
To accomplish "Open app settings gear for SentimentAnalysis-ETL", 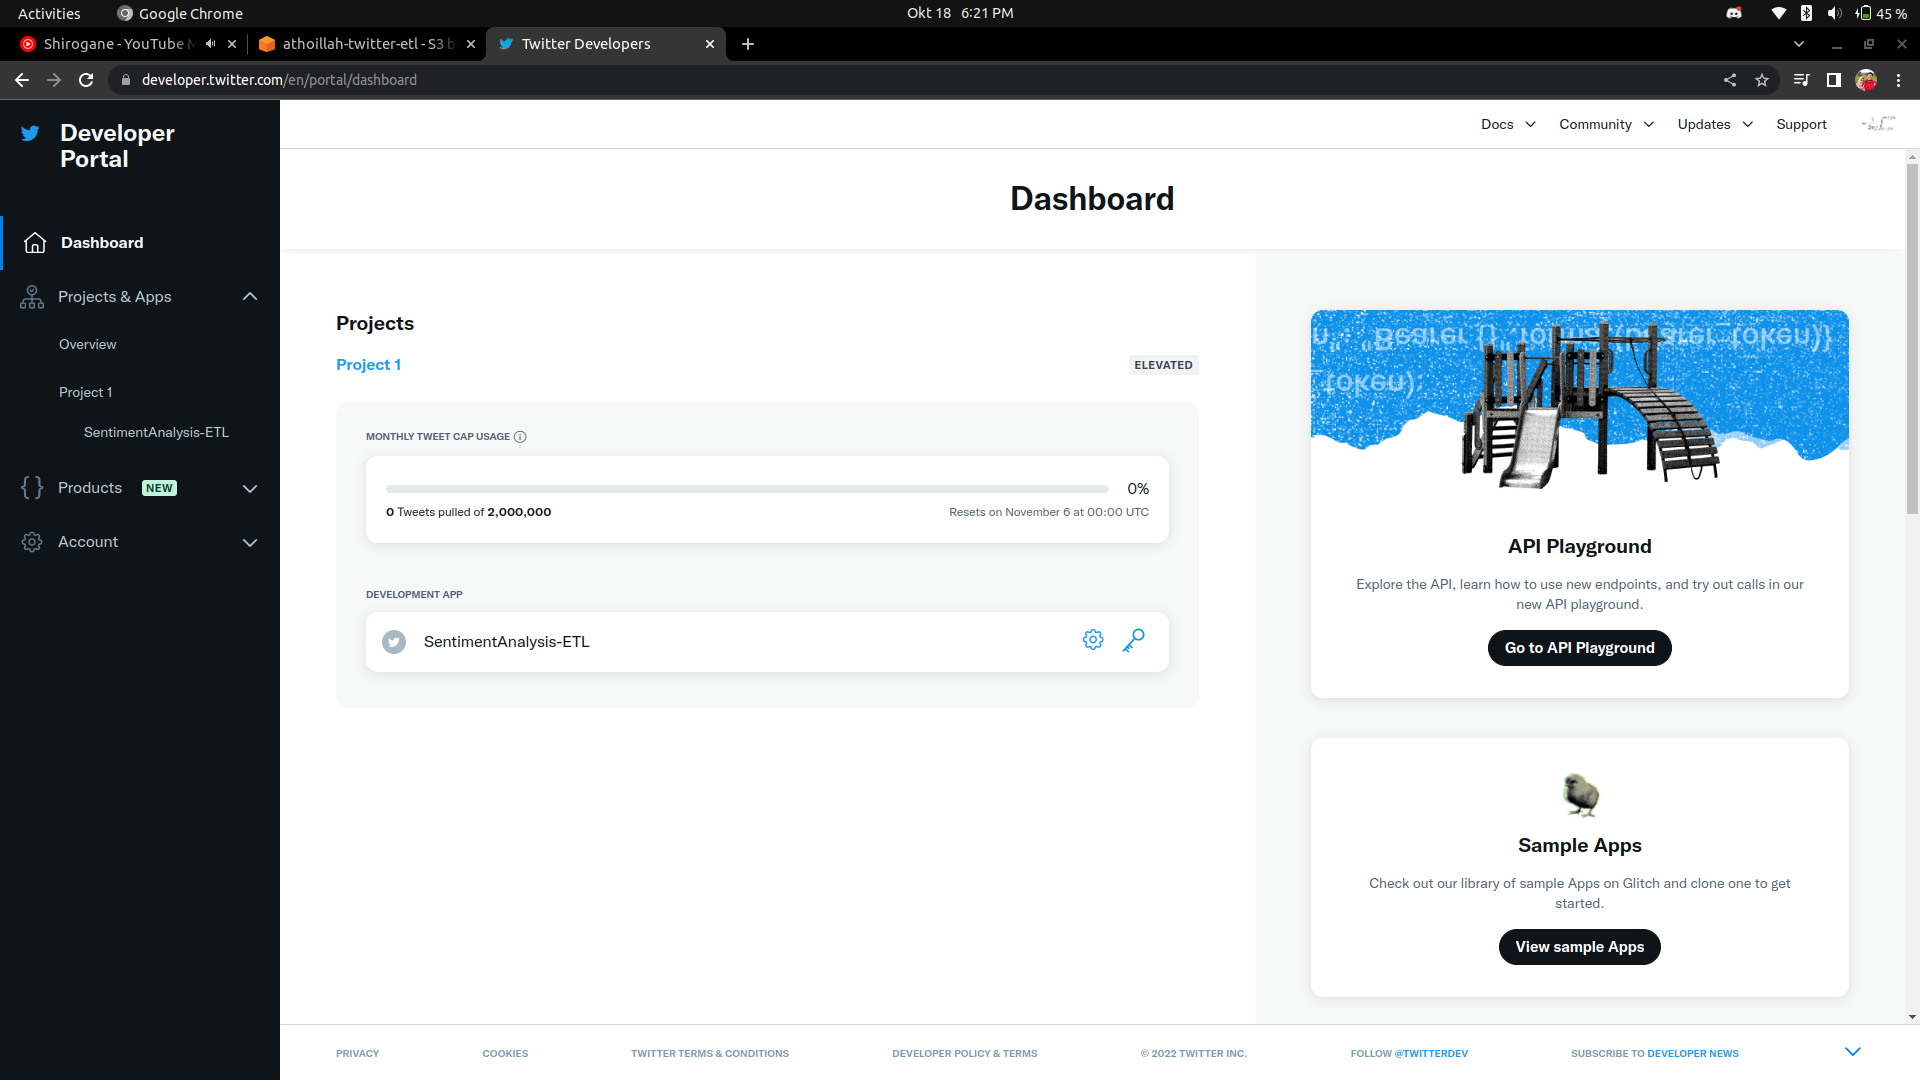I will 1093,640.
